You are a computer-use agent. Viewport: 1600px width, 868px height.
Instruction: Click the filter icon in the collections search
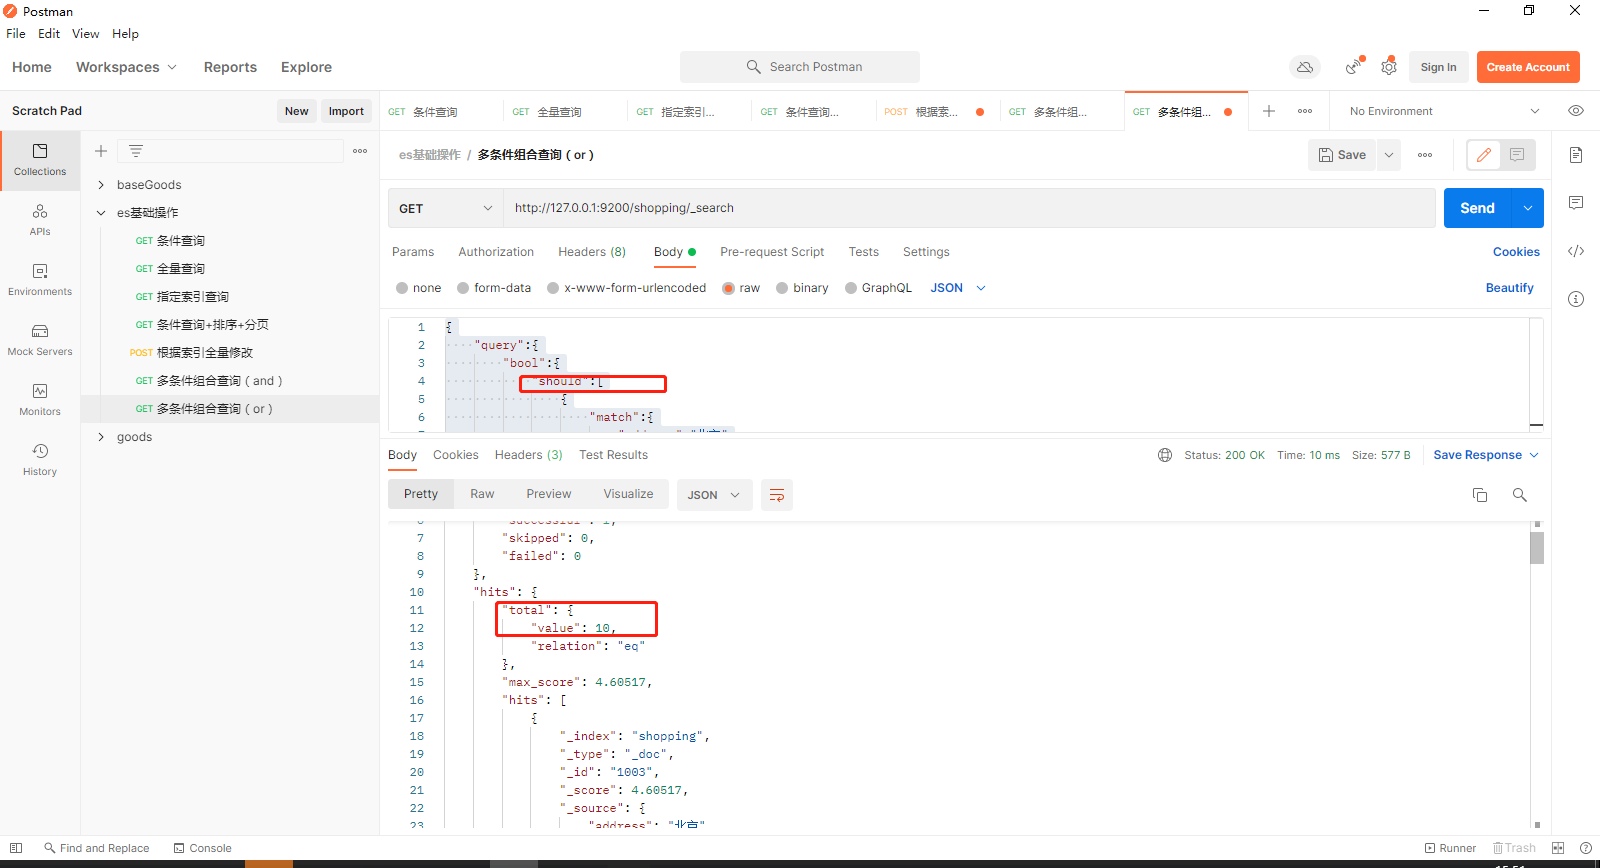(x=136, y=151)
